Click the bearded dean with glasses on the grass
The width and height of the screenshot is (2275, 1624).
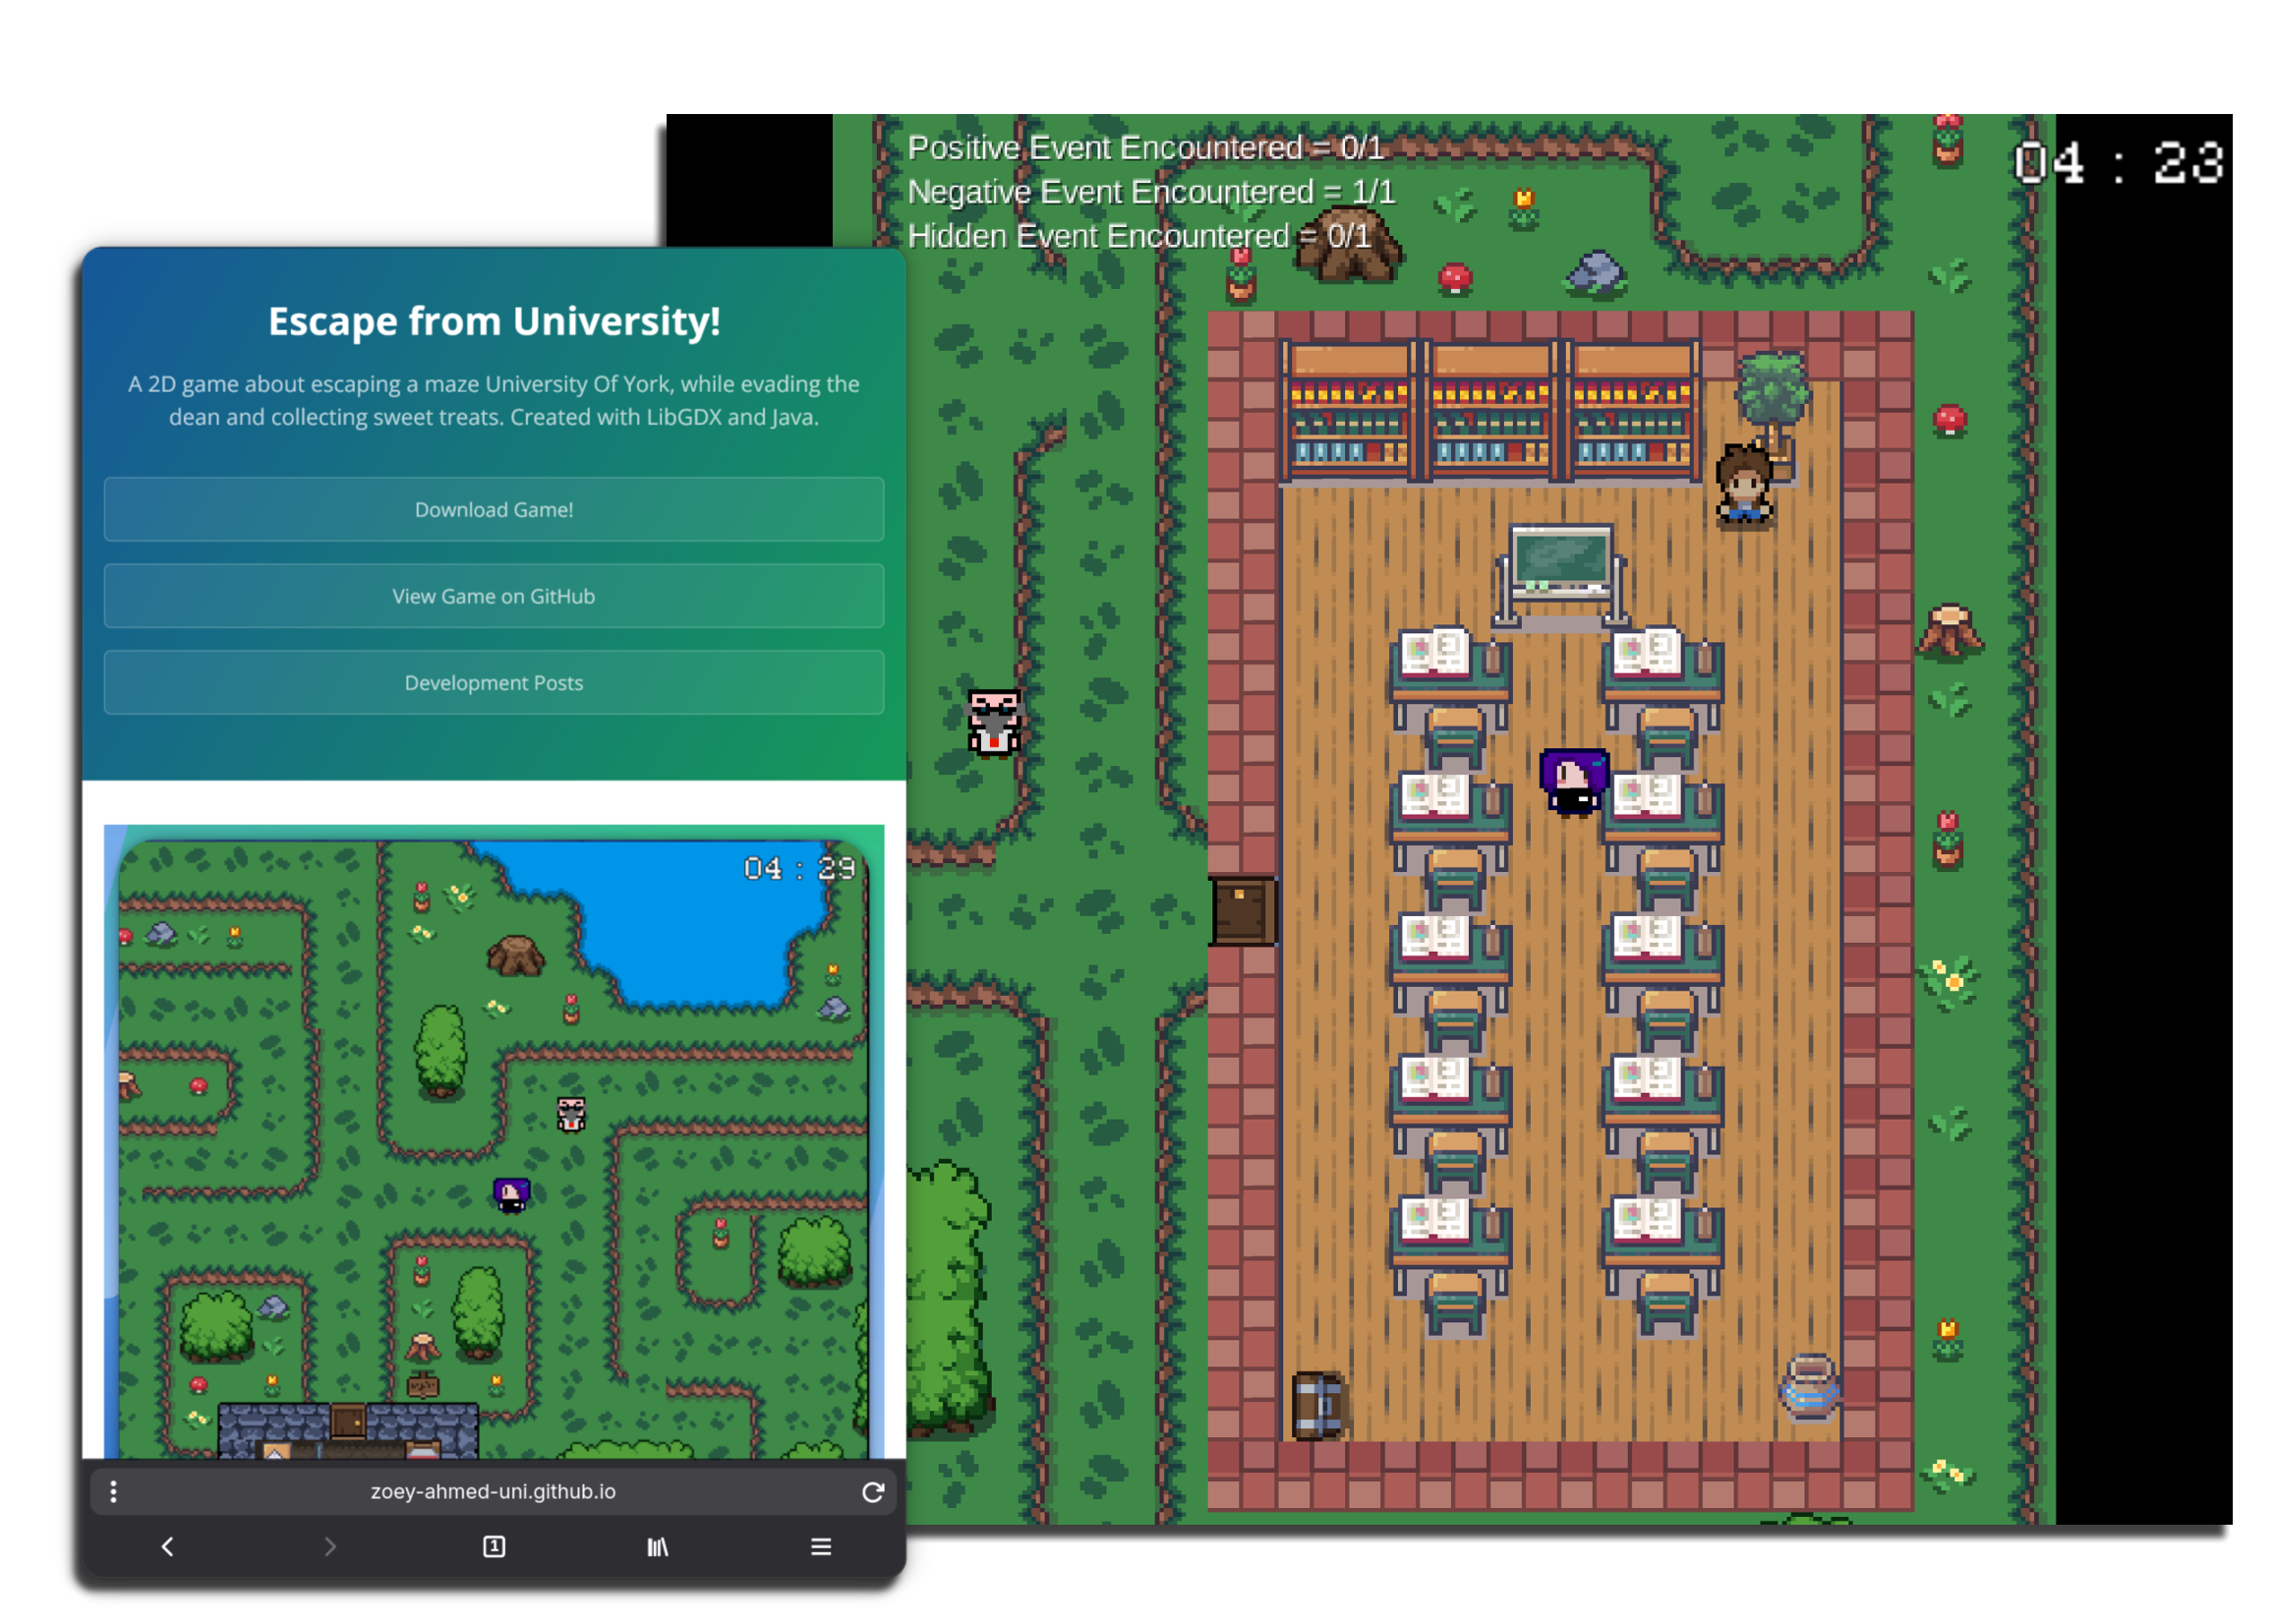tap(993, 721)
